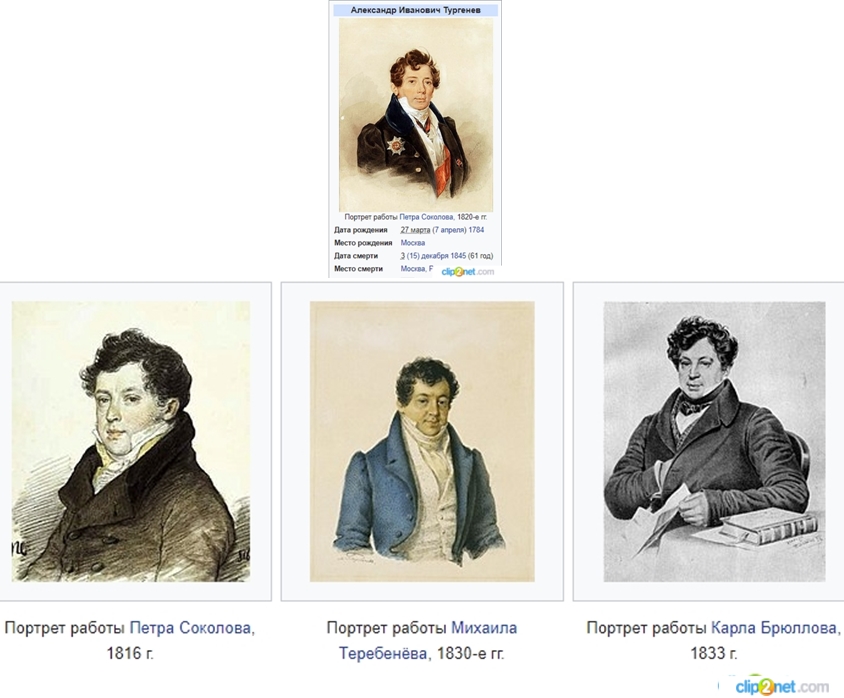Follow the Москва birthplace link
Screen dimensions: 844x698
point(413,243)
